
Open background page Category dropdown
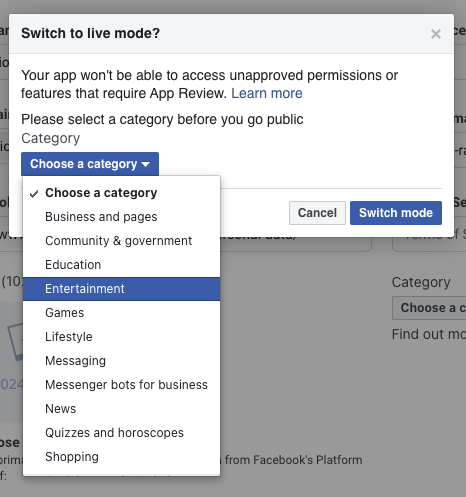429,308
